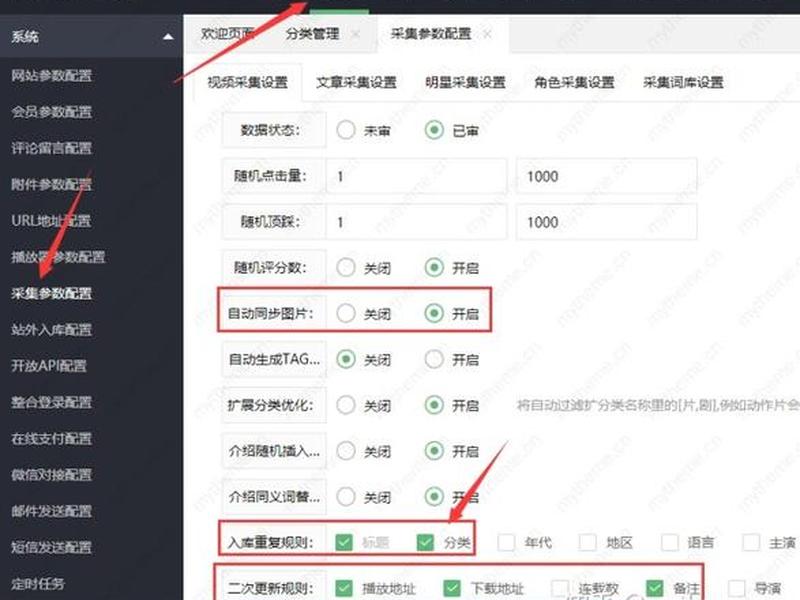Check 主演 in 入库重复规则
Screen dimensions: 800x600
[751, 542]
